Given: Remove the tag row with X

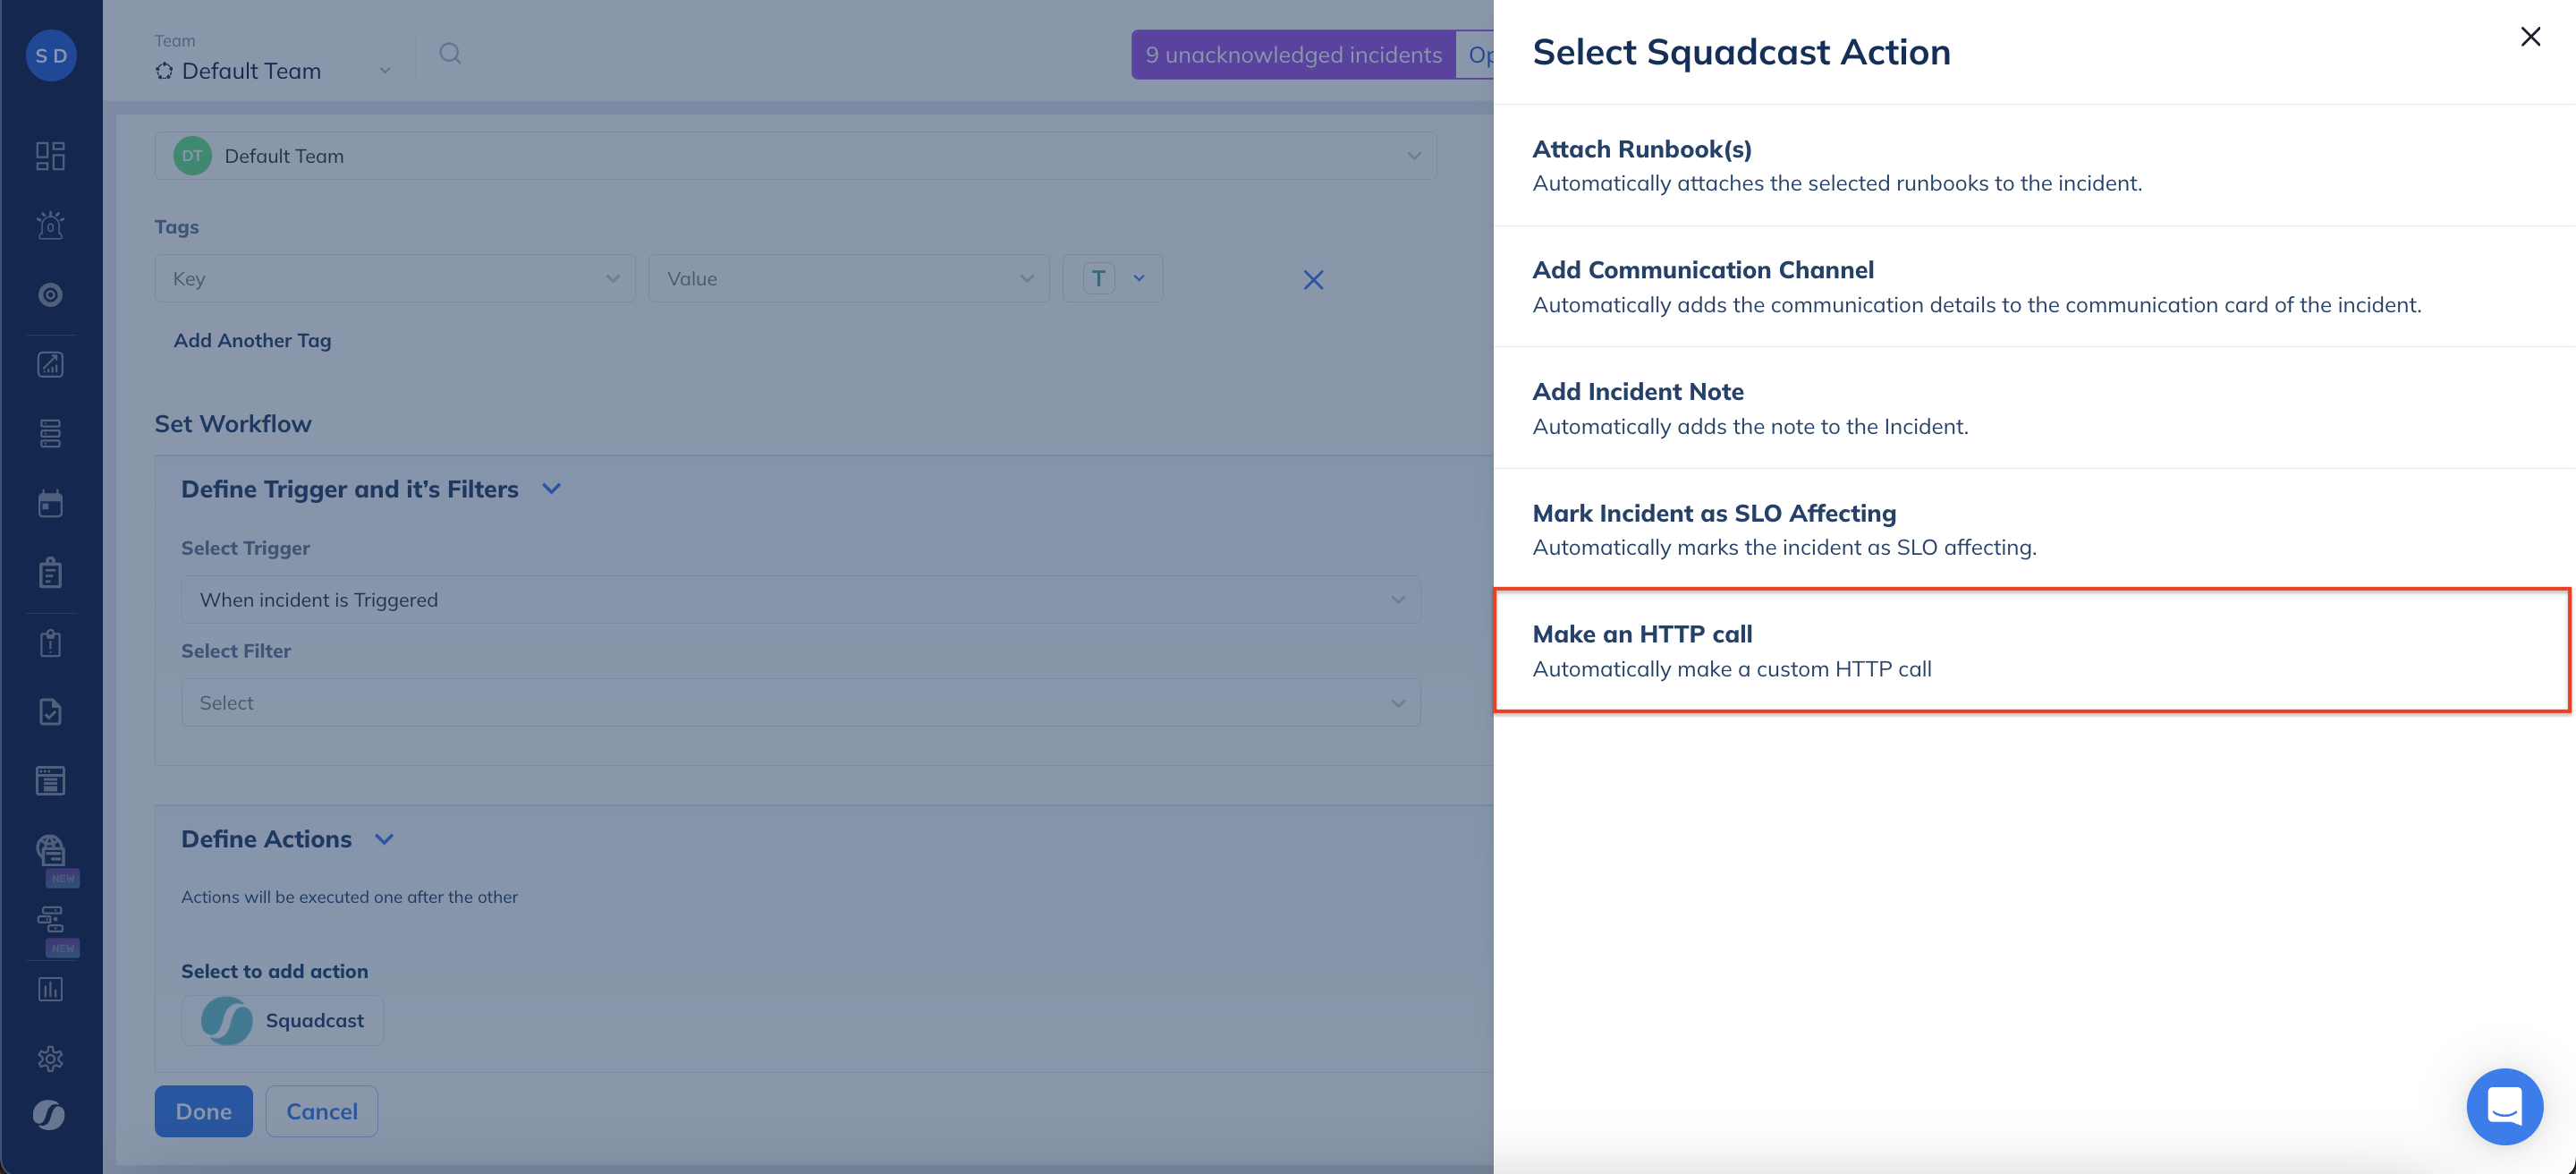Looking at the screenshot, I should pyautogui.click(x=1313, y=280).
